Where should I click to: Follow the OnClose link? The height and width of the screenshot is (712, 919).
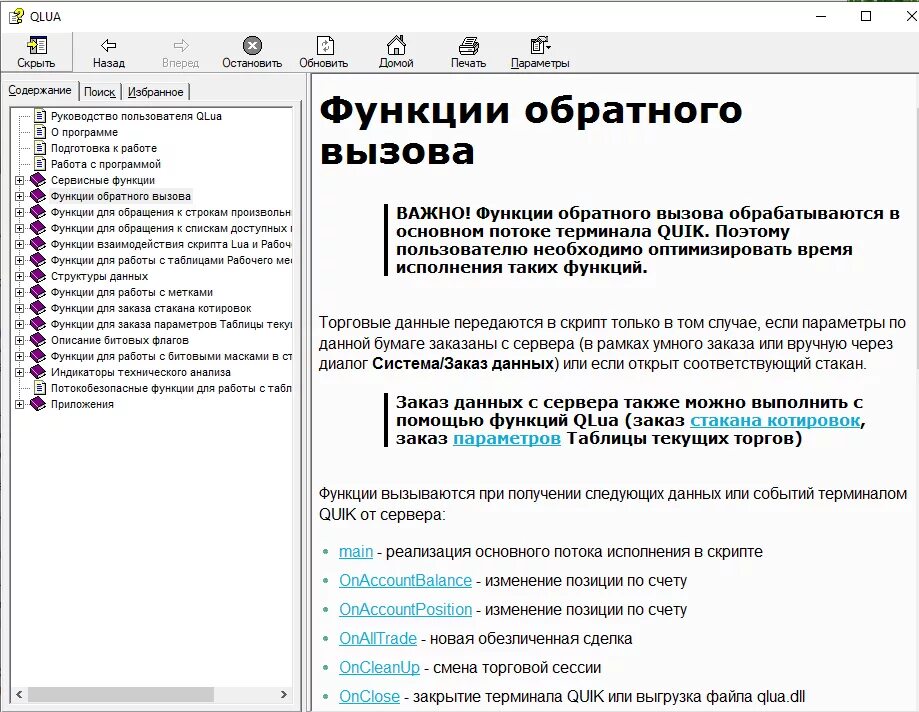369,697
